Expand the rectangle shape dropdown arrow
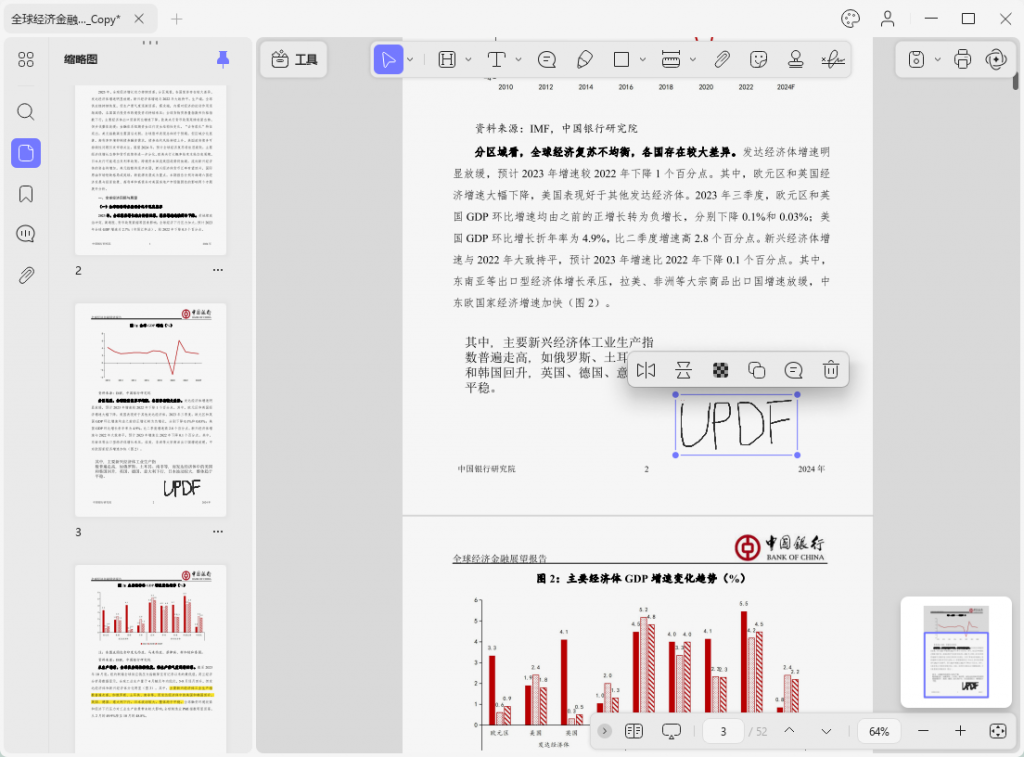This screenshot has width=1024, height=757. [x=641, y=60]
